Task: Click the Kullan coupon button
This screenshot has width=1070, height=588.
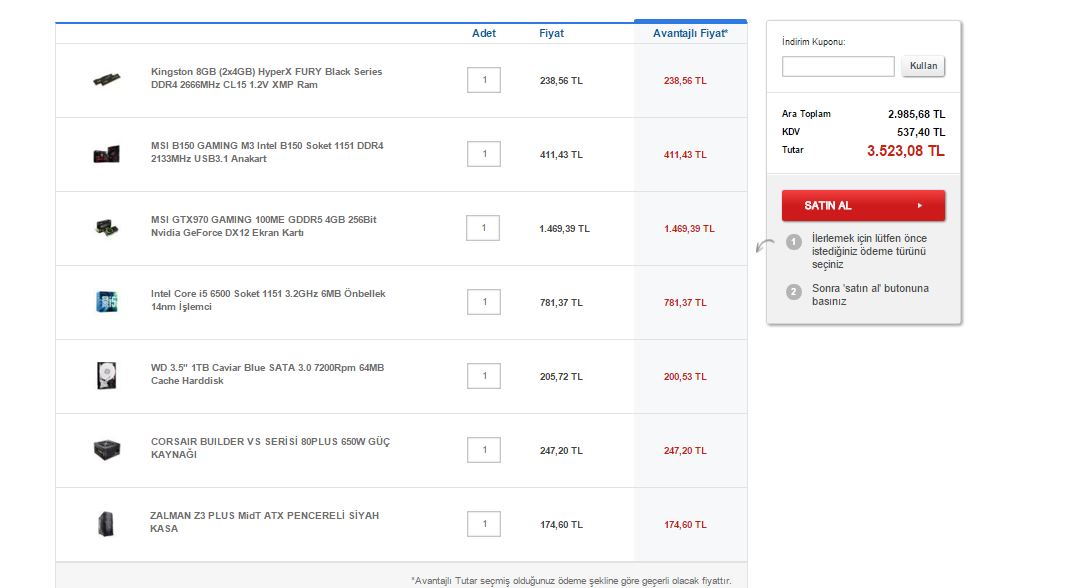Action: click(x=923, y=66)
